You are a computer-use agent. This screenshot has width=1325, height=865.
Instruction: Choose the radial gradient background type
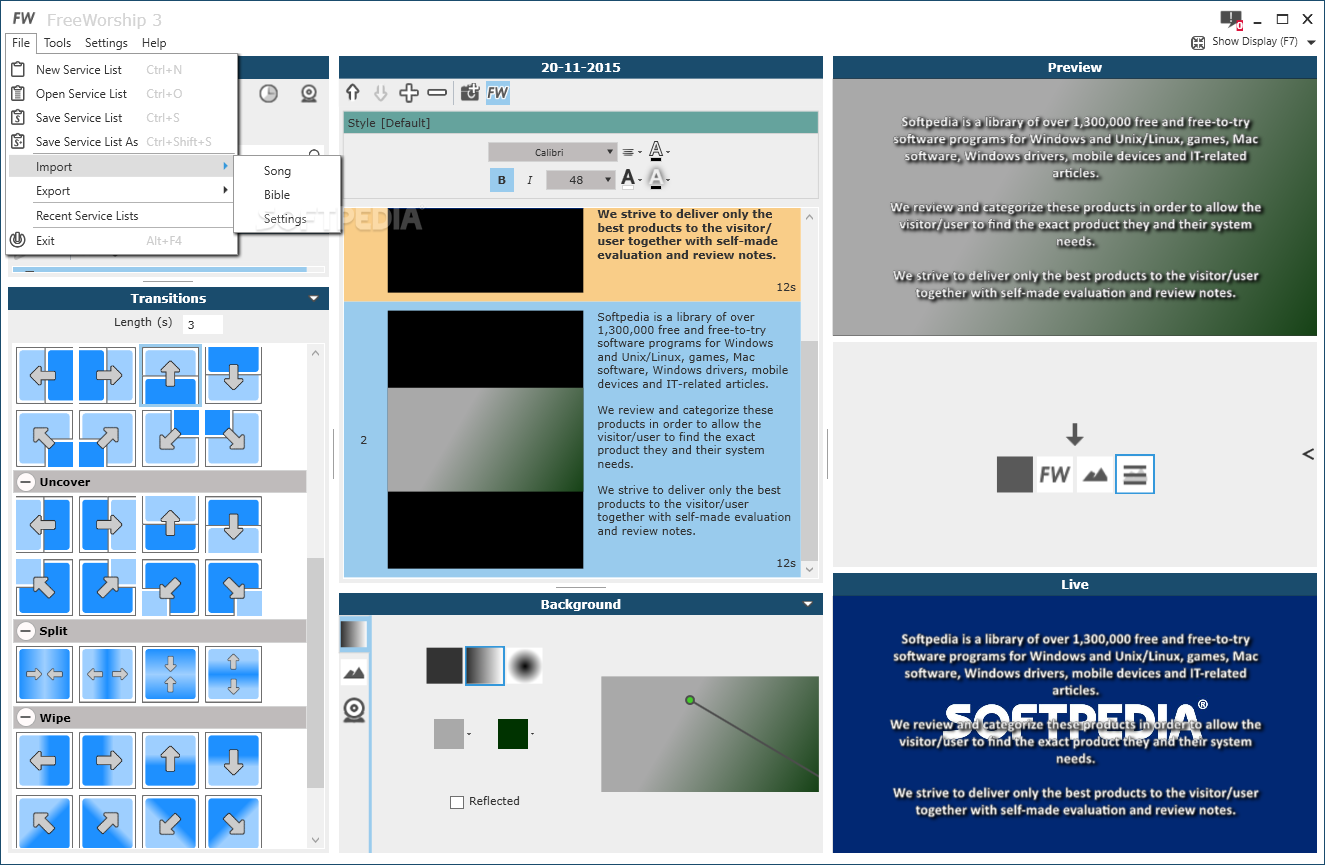(x=525, y=666)
